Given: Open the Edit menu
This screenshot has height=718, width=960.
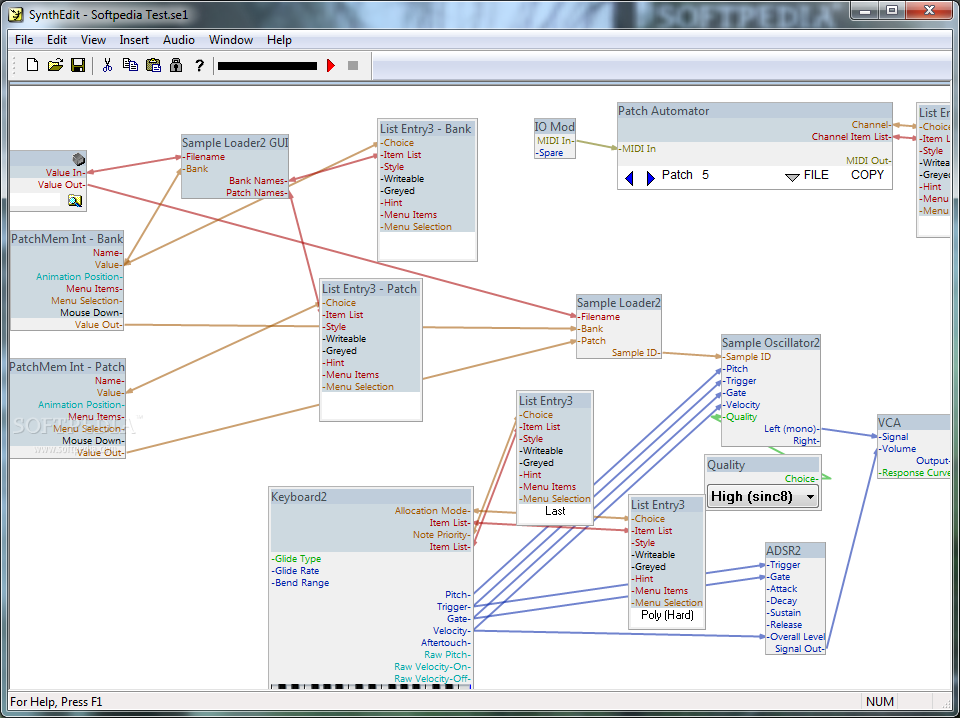Looking at the screenshot, I should (x=57, y=40).
